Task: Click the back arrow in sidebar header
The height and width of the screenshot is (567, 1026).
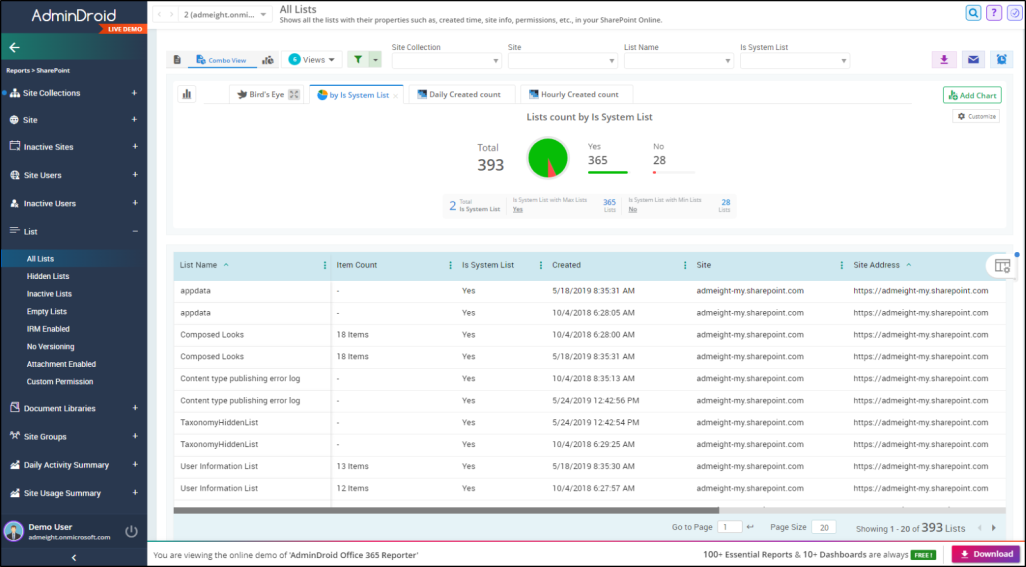Action: click(x=14, y=48)
